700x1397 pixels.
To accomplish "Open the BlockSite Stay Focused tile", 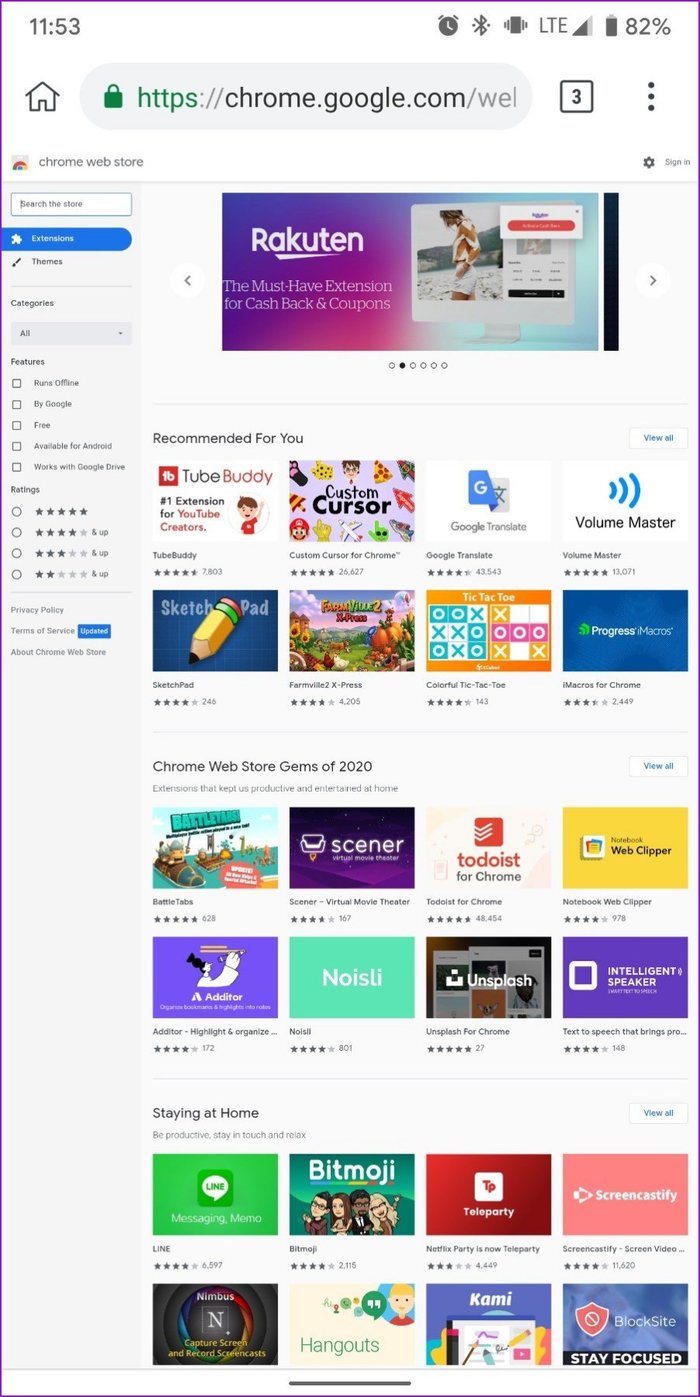I will pos(625,1324).
